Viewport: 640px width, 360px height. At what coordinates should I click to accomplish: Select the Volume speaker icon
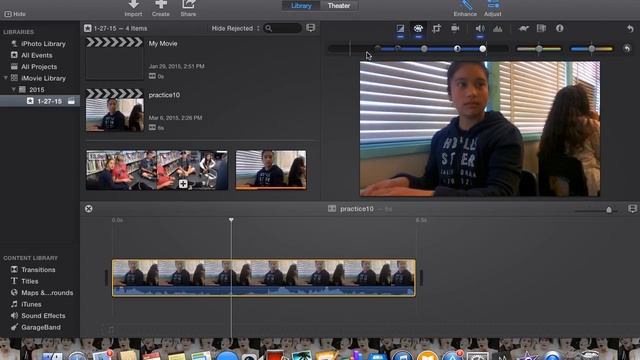point(480,29)
